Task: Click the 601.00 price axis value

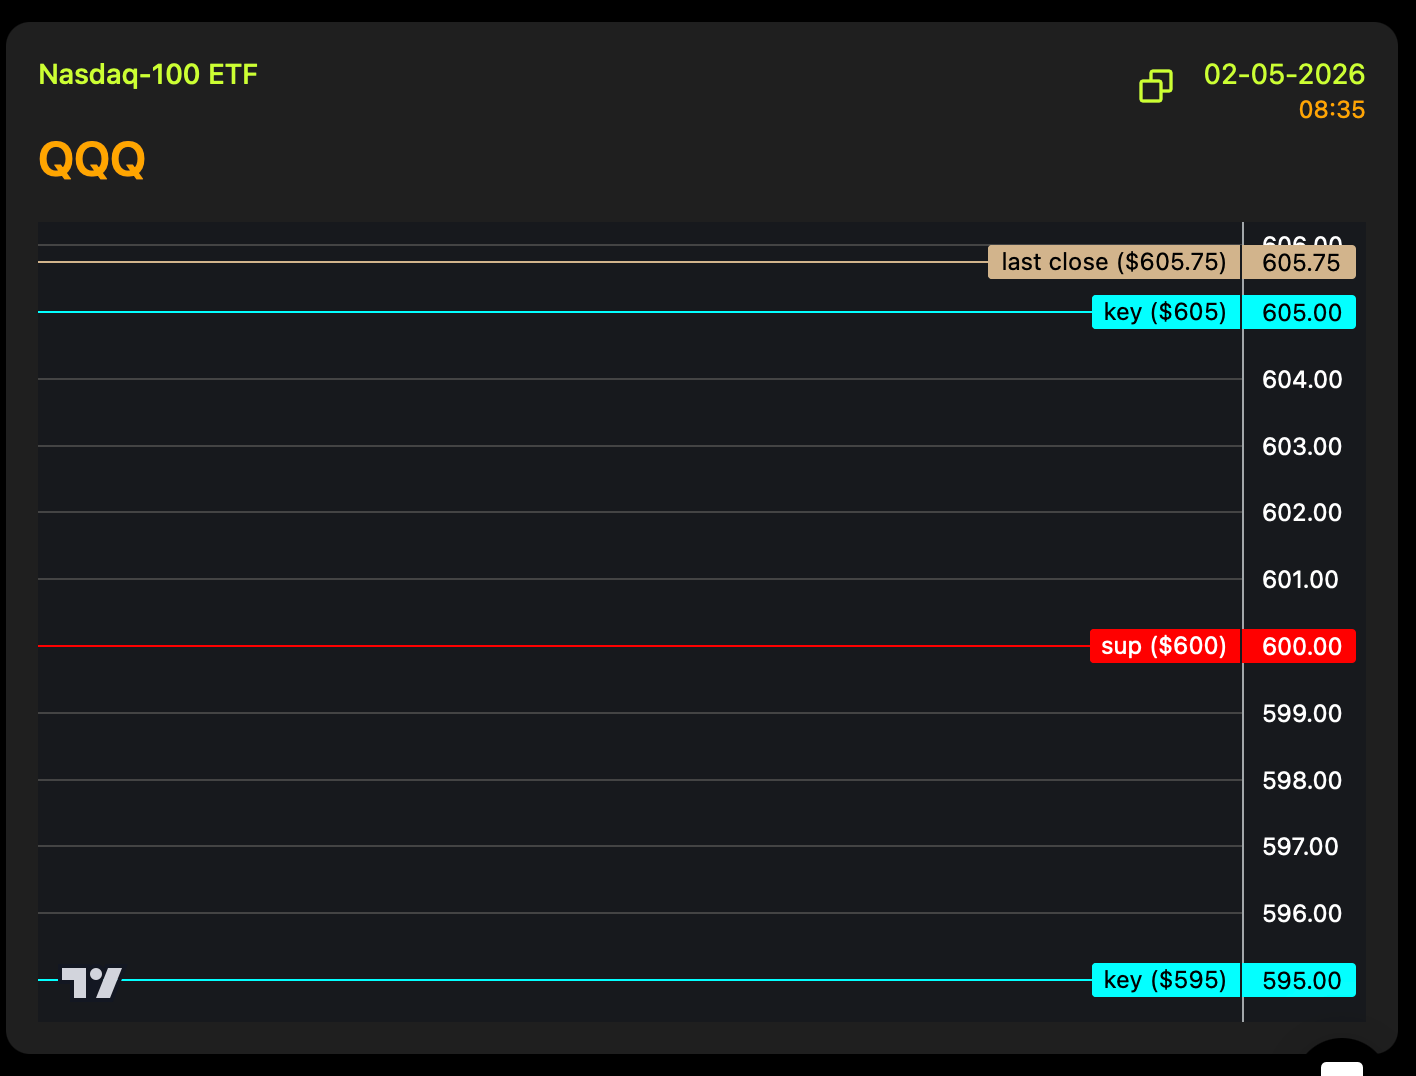Action: point(1300,579)
